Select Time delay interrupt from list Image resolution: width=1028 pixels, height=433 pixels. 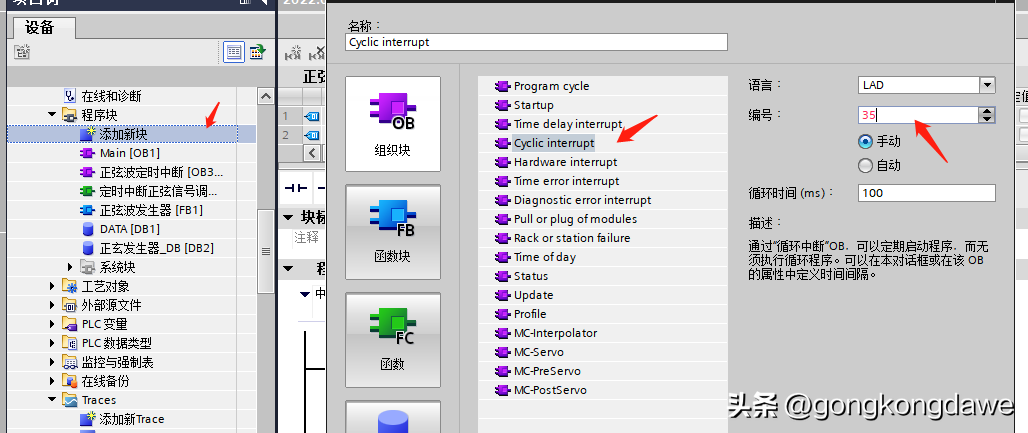point(567,124)
